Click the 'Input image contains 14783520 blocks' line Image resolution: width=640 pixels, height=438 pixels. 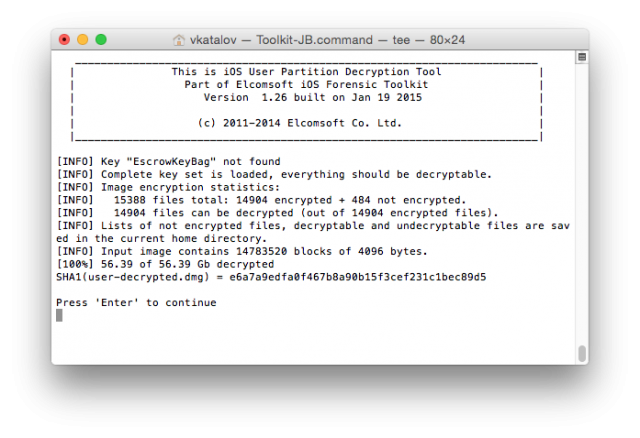[242, 251]
